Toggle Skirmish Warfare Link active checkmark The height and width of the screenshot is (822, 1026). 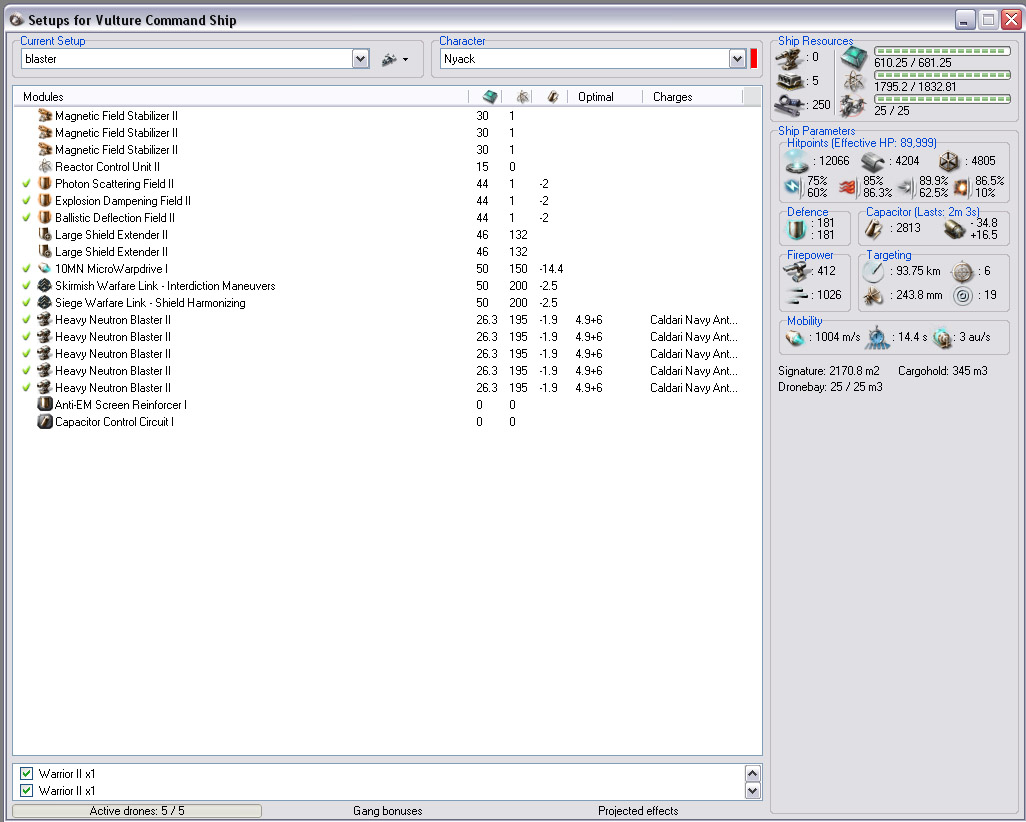point(26,286)
